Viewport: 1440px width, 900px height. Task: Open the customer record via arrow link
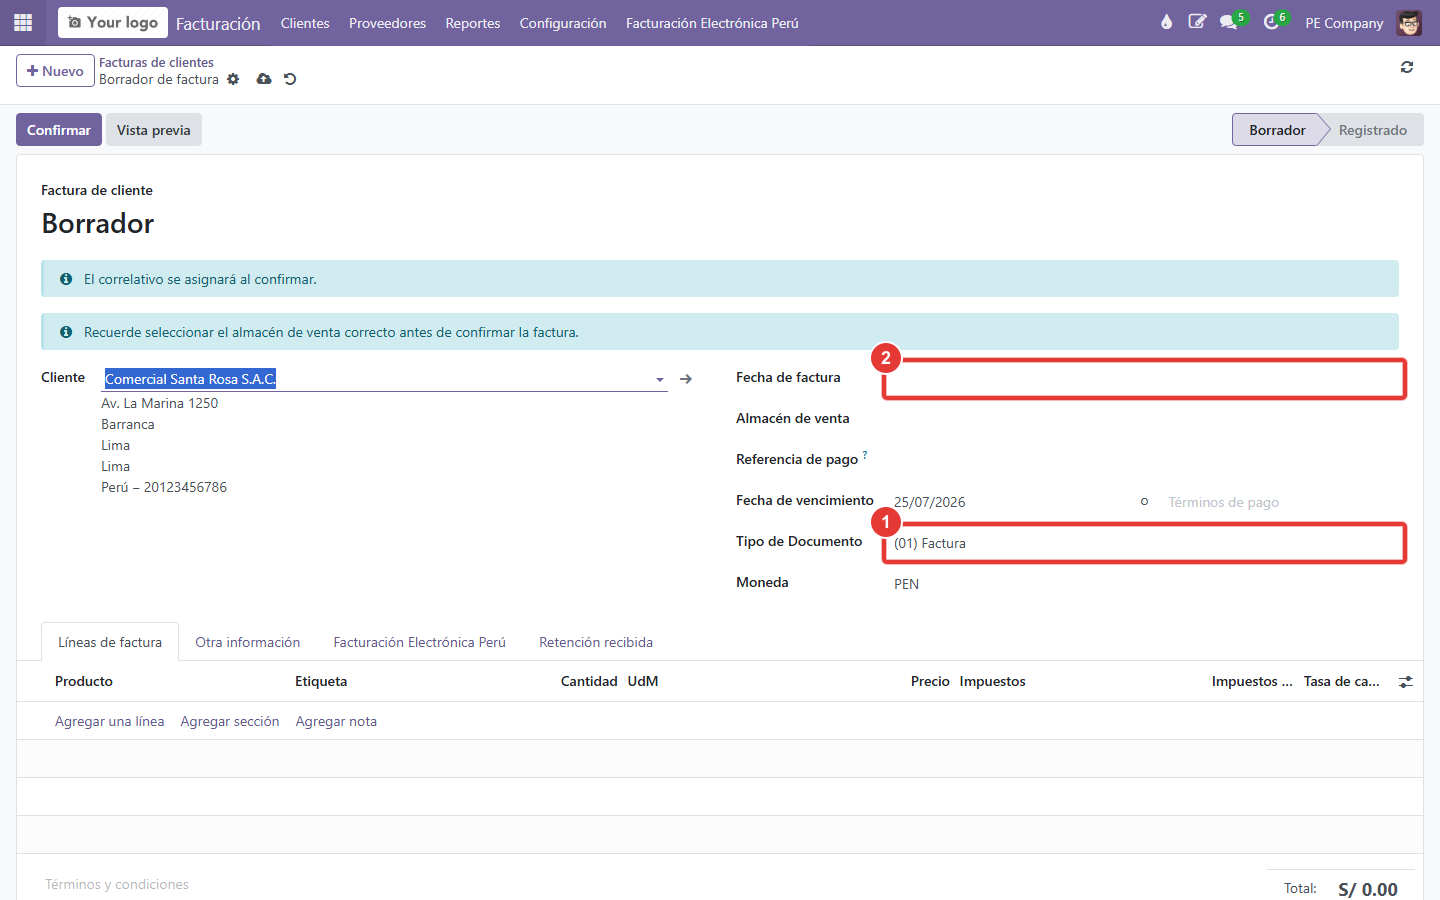686,379
